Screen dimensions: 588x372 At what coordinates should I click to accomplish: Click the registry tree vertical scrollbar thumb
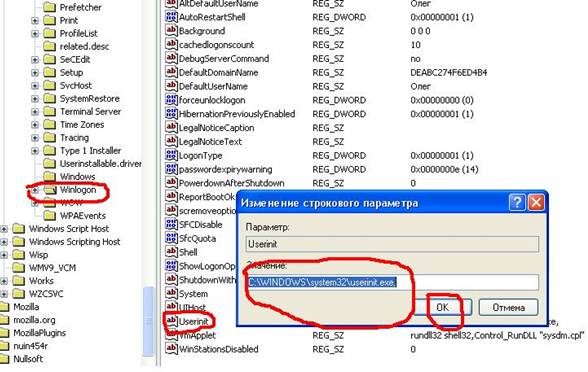click(148, 321)
